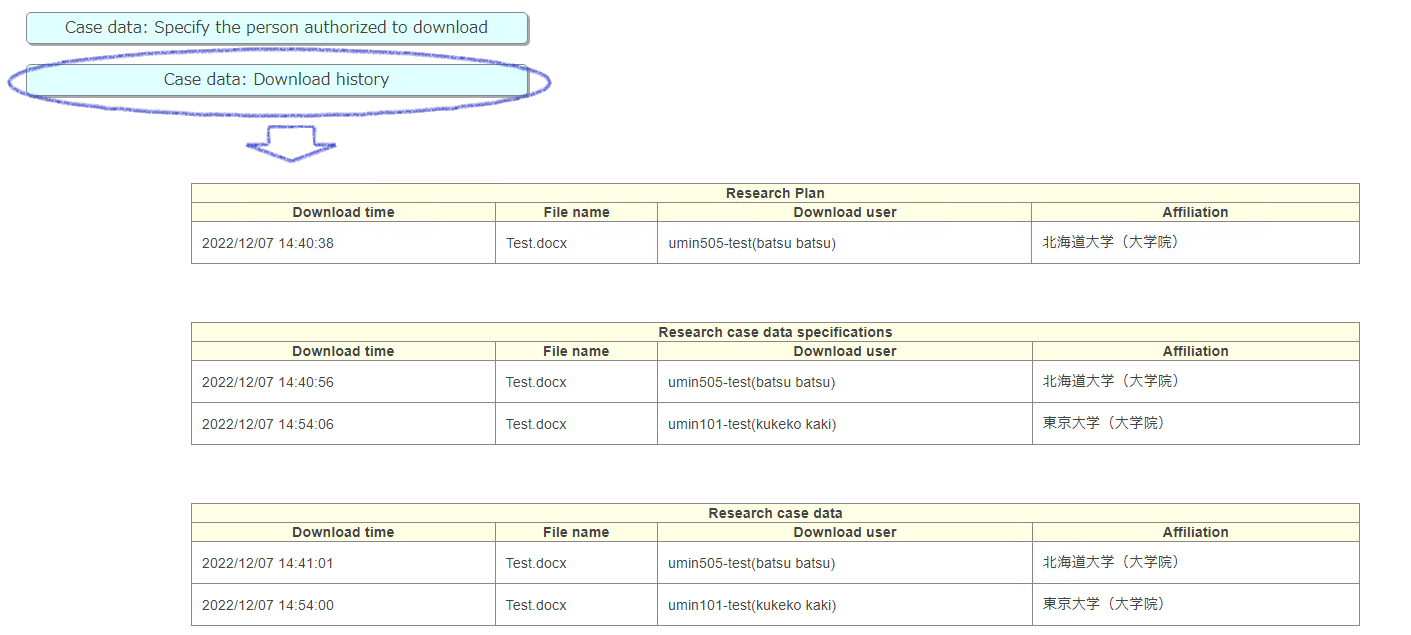Click 'Affiliation' header in the specifications table
Viewport: 1411px width, 635px height.
(x=1195, y=351)
